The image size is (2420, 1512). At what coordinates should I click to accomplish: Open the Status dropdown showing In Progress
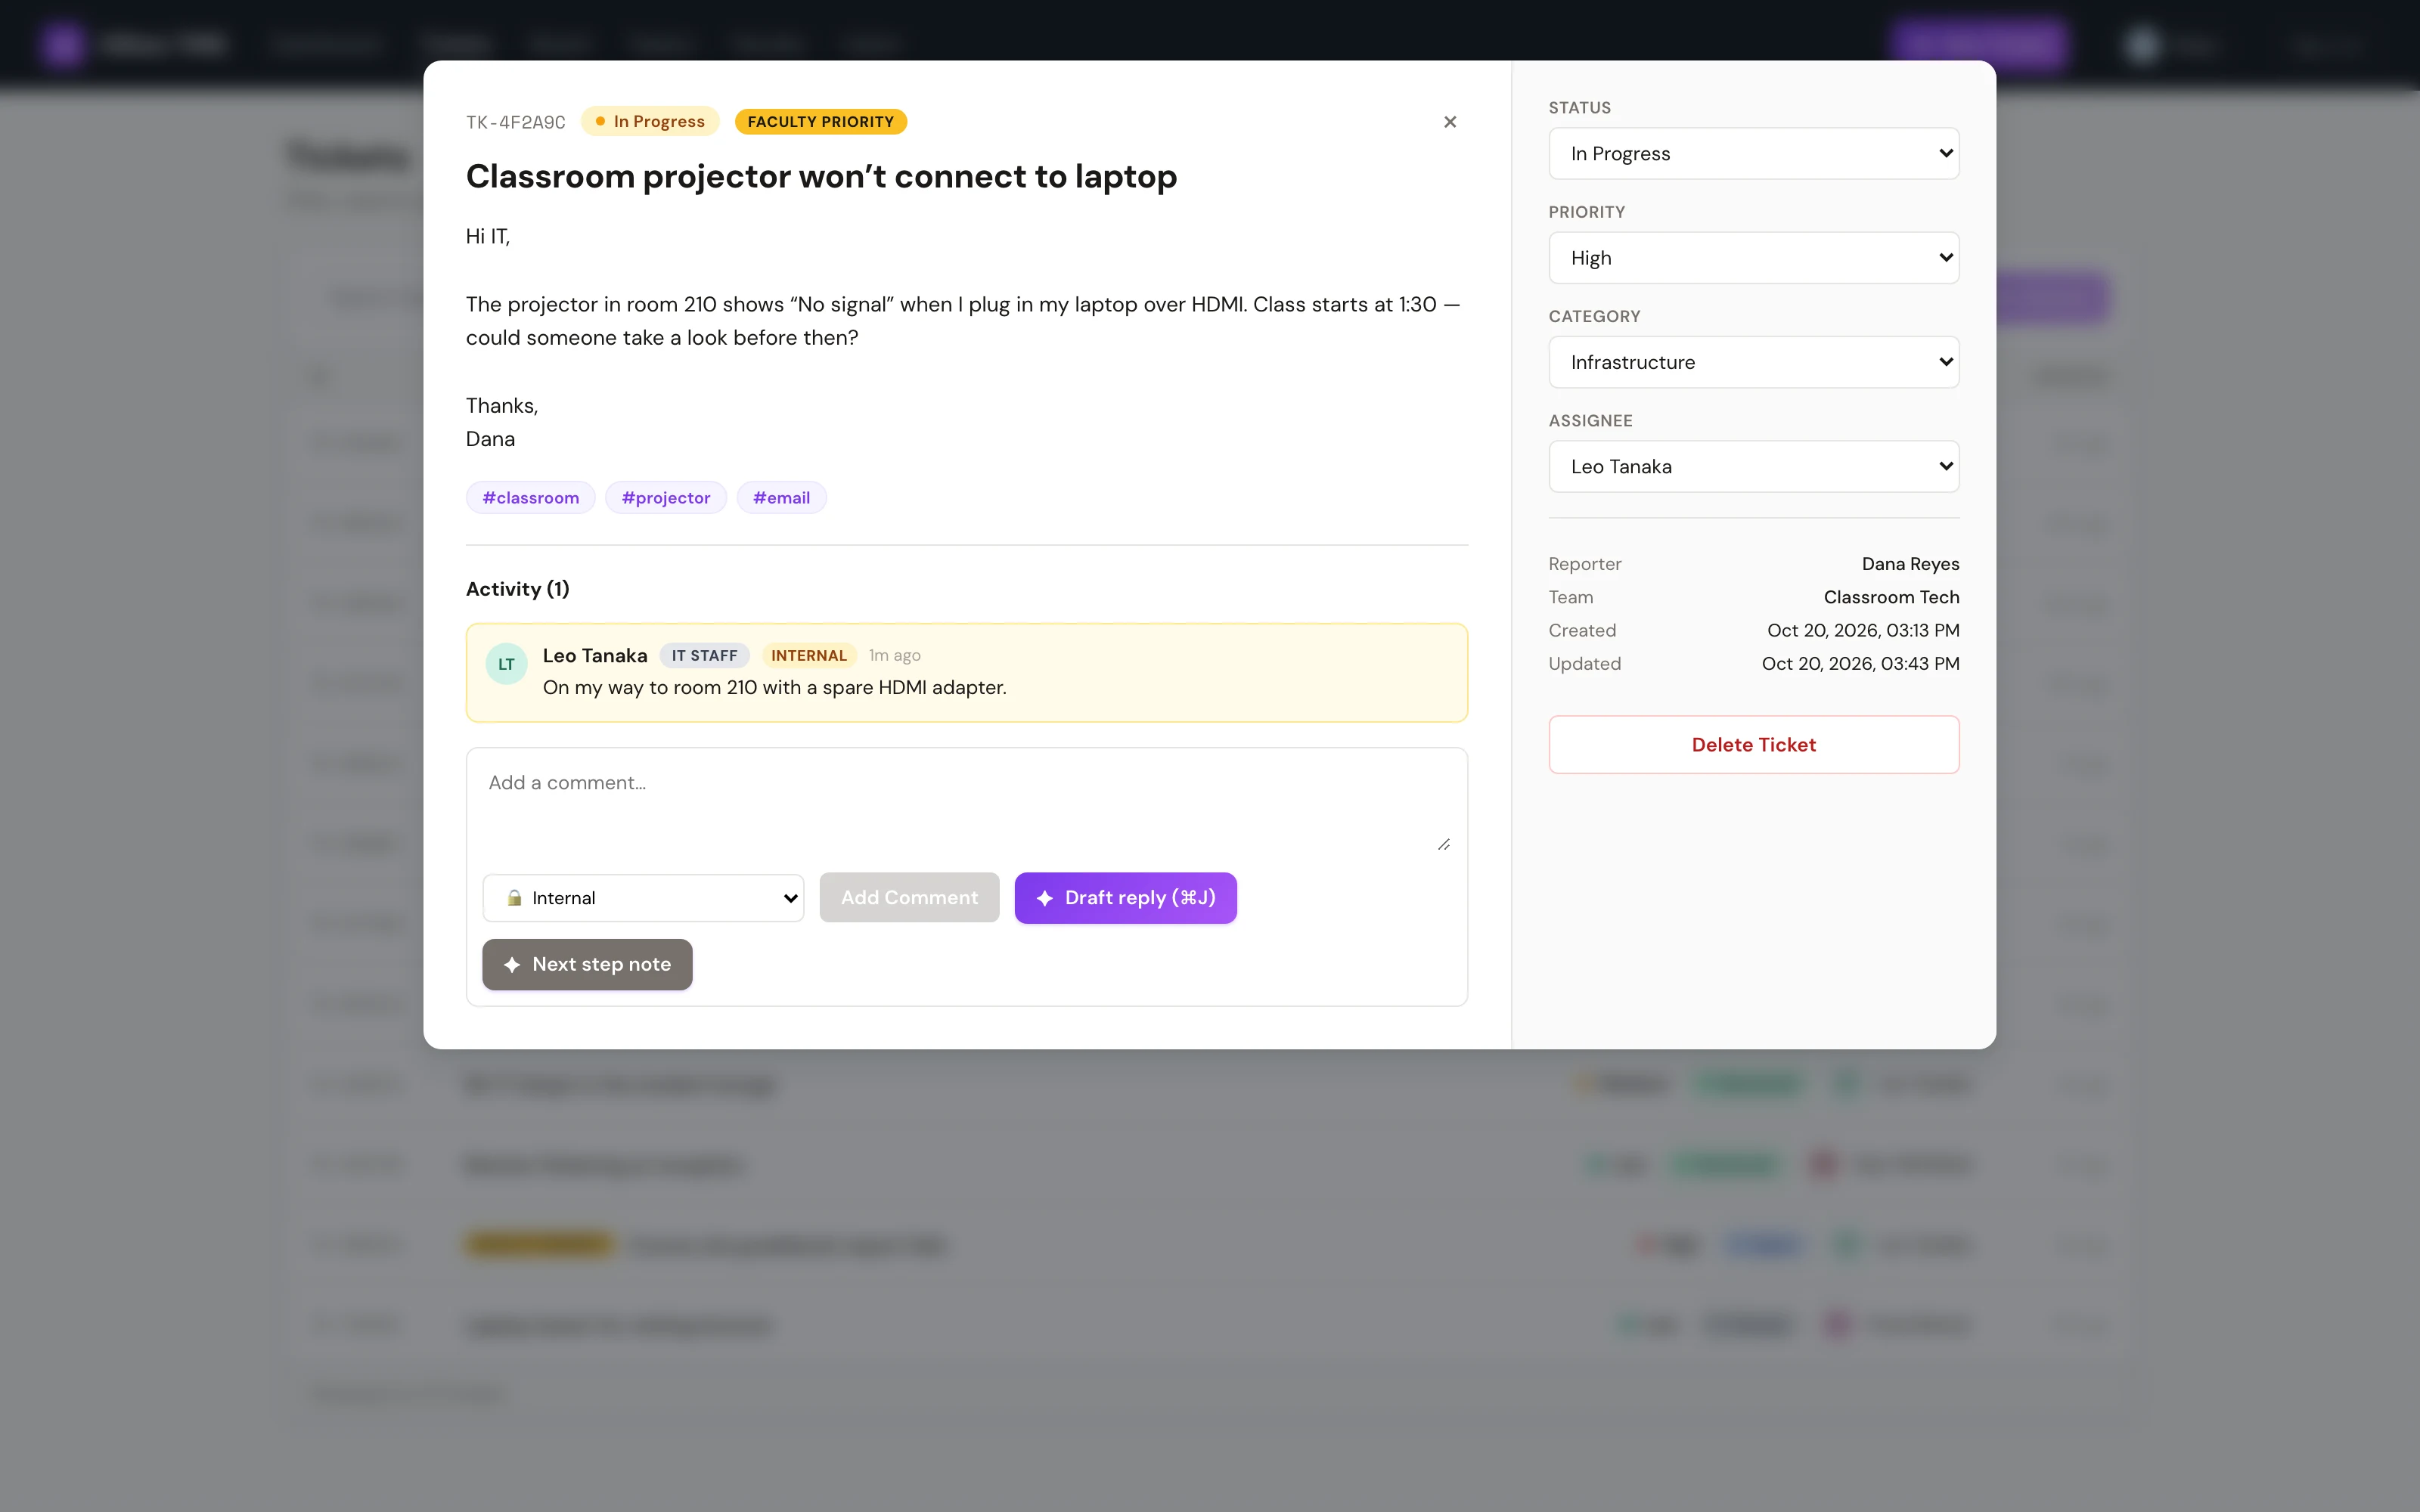click(x=1753, y=153)
